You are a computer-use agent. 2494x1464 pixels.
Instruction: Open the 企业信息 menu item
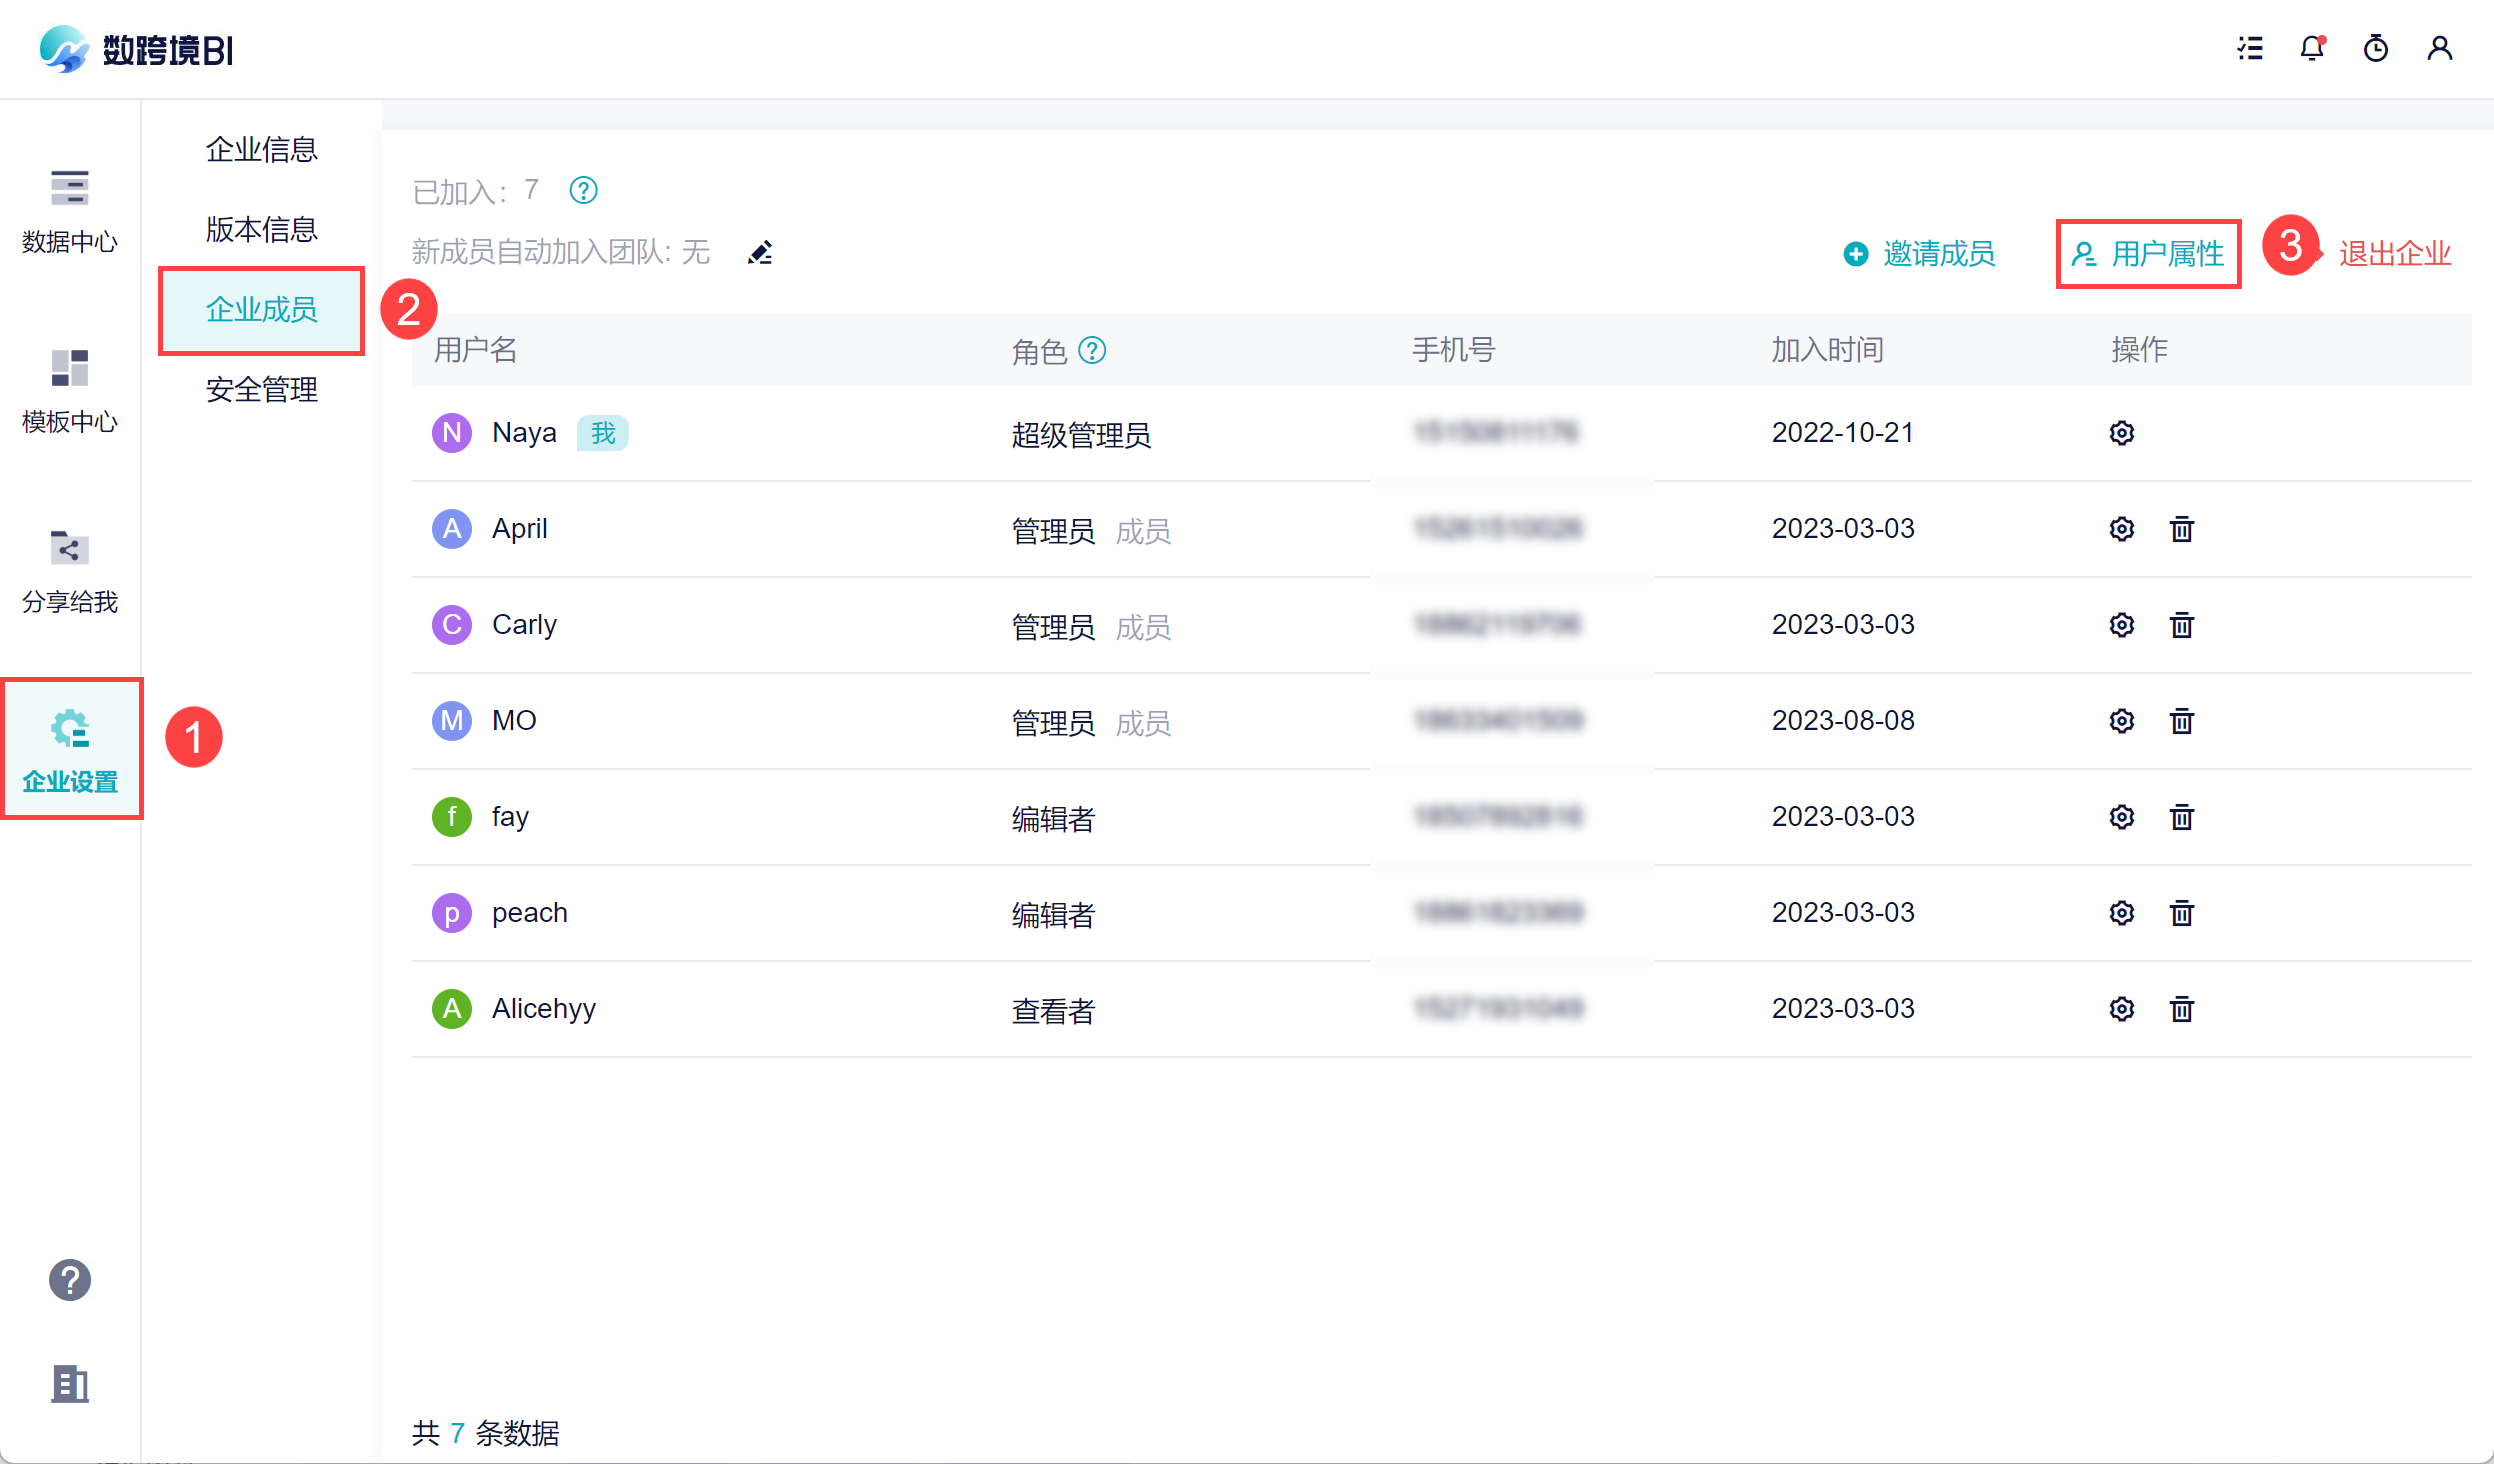pyautogui.click(x=261, y=150)
